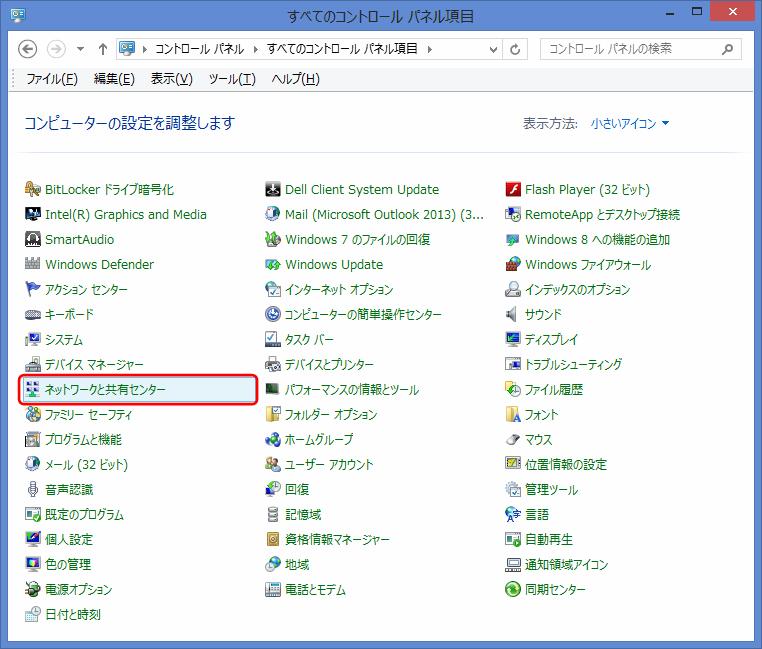
Task: Open the 同期センター green sync icon
Action: click(513, 589)
